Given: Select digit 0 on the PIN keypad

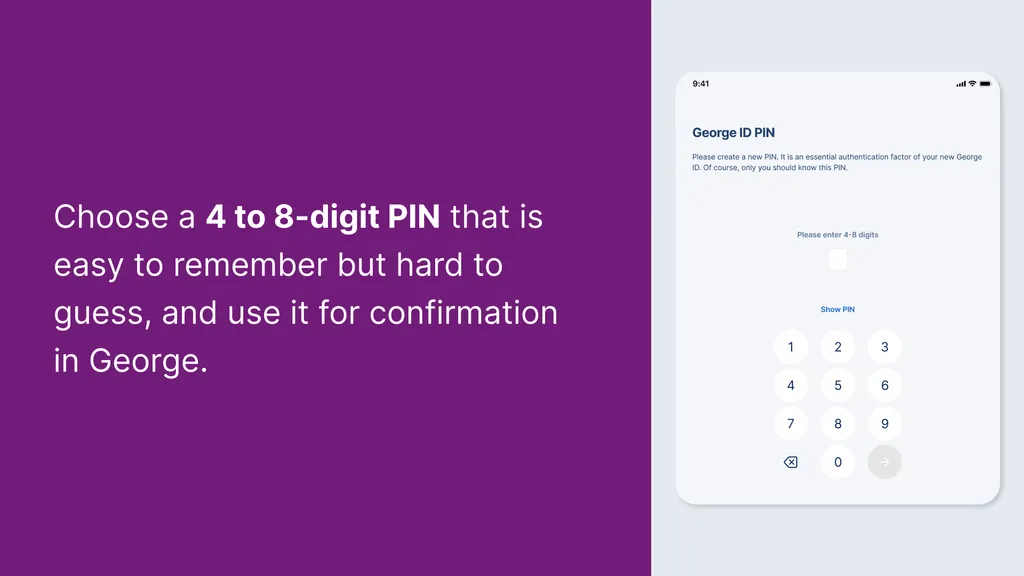Looking at the screenshot, I should tap(837, 462).
